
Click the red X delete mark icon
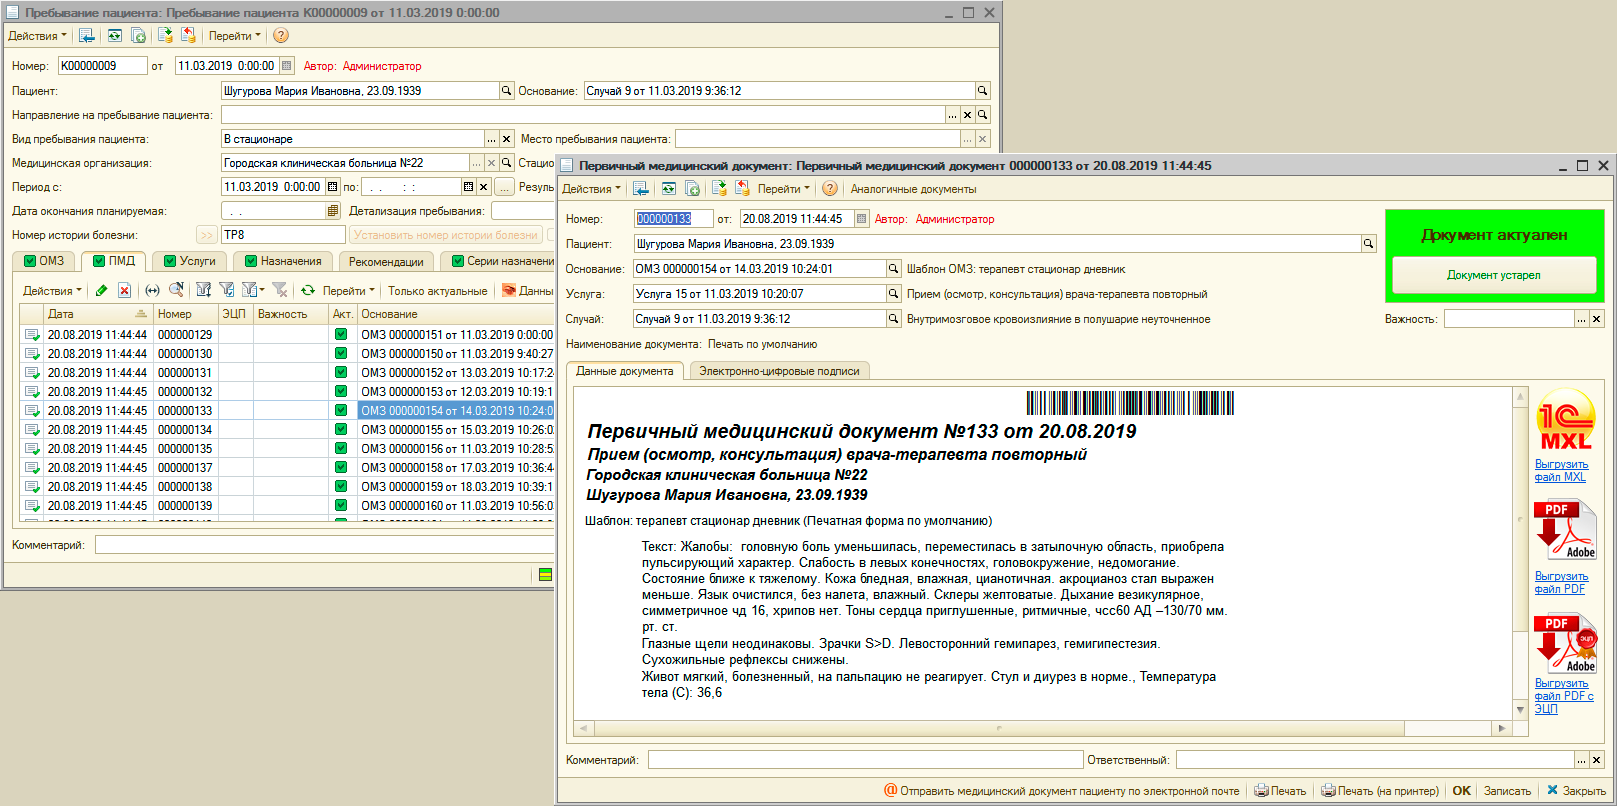coord(124,290)
